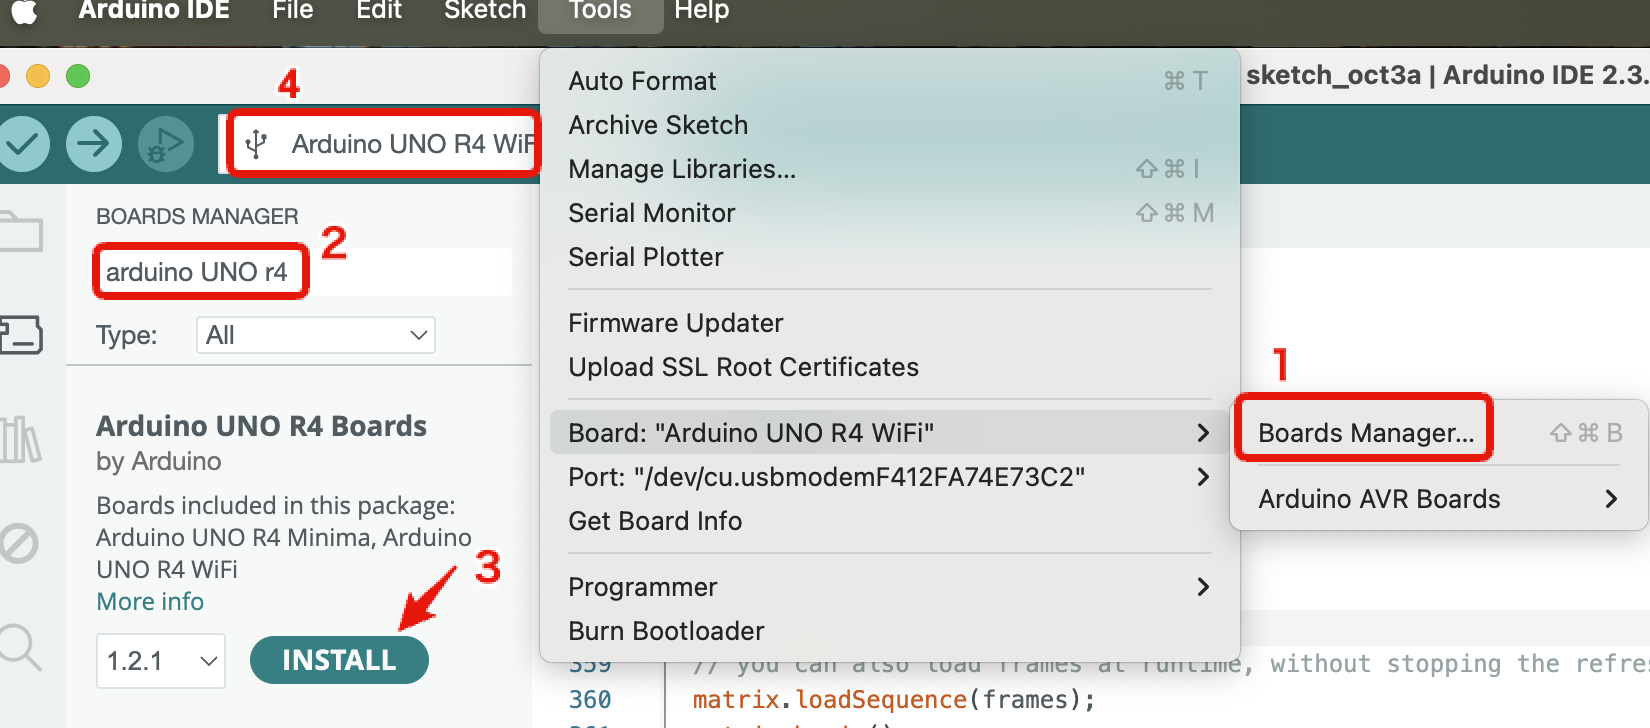Open the Help menu

[x=702, y=11]
